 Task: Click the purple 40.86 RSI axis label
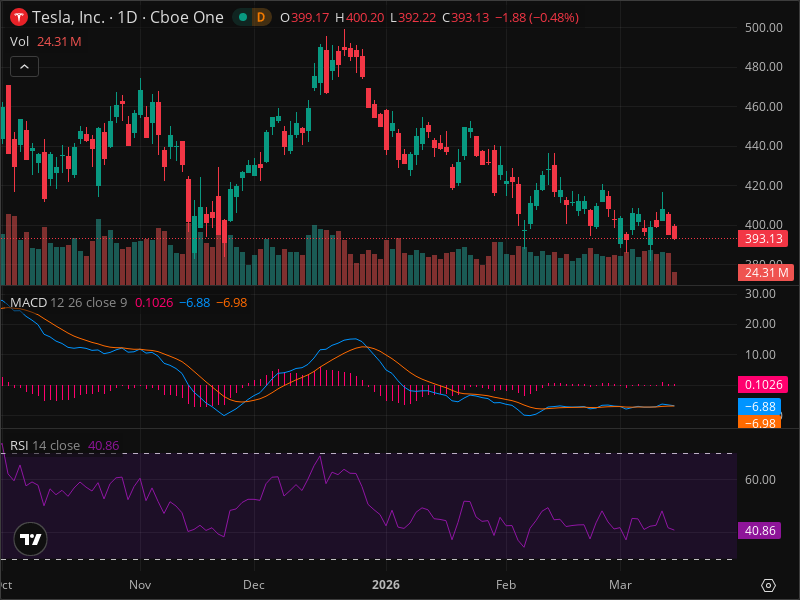(760, 531)
